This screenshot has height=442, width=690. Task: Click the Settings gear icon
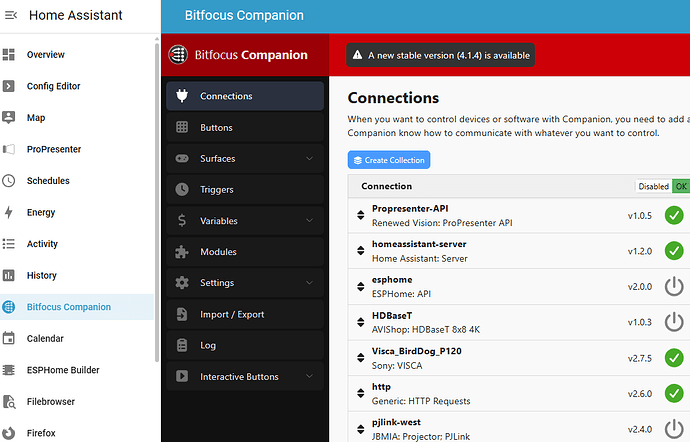(x=182, y=283)
